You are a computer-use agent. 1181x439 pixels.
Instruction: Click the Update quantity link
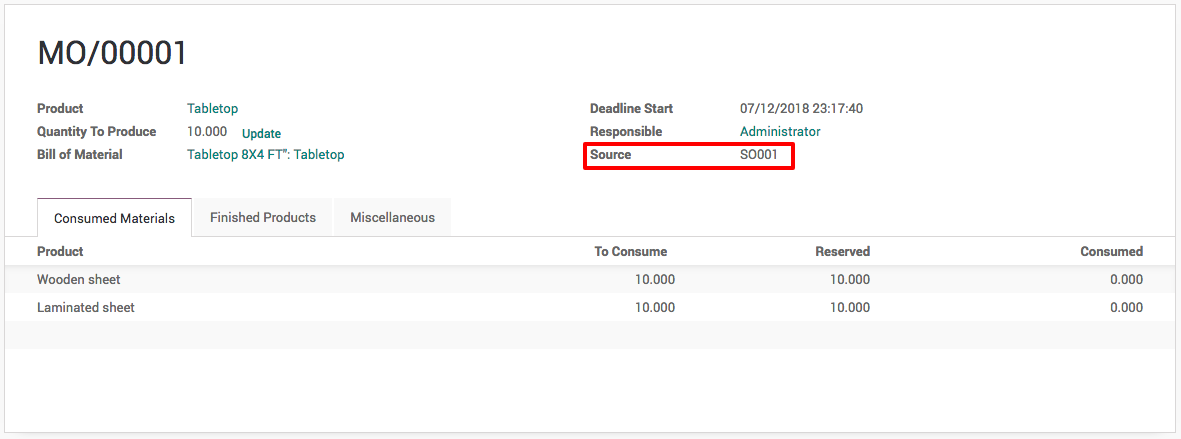click(x=261, y=133)
